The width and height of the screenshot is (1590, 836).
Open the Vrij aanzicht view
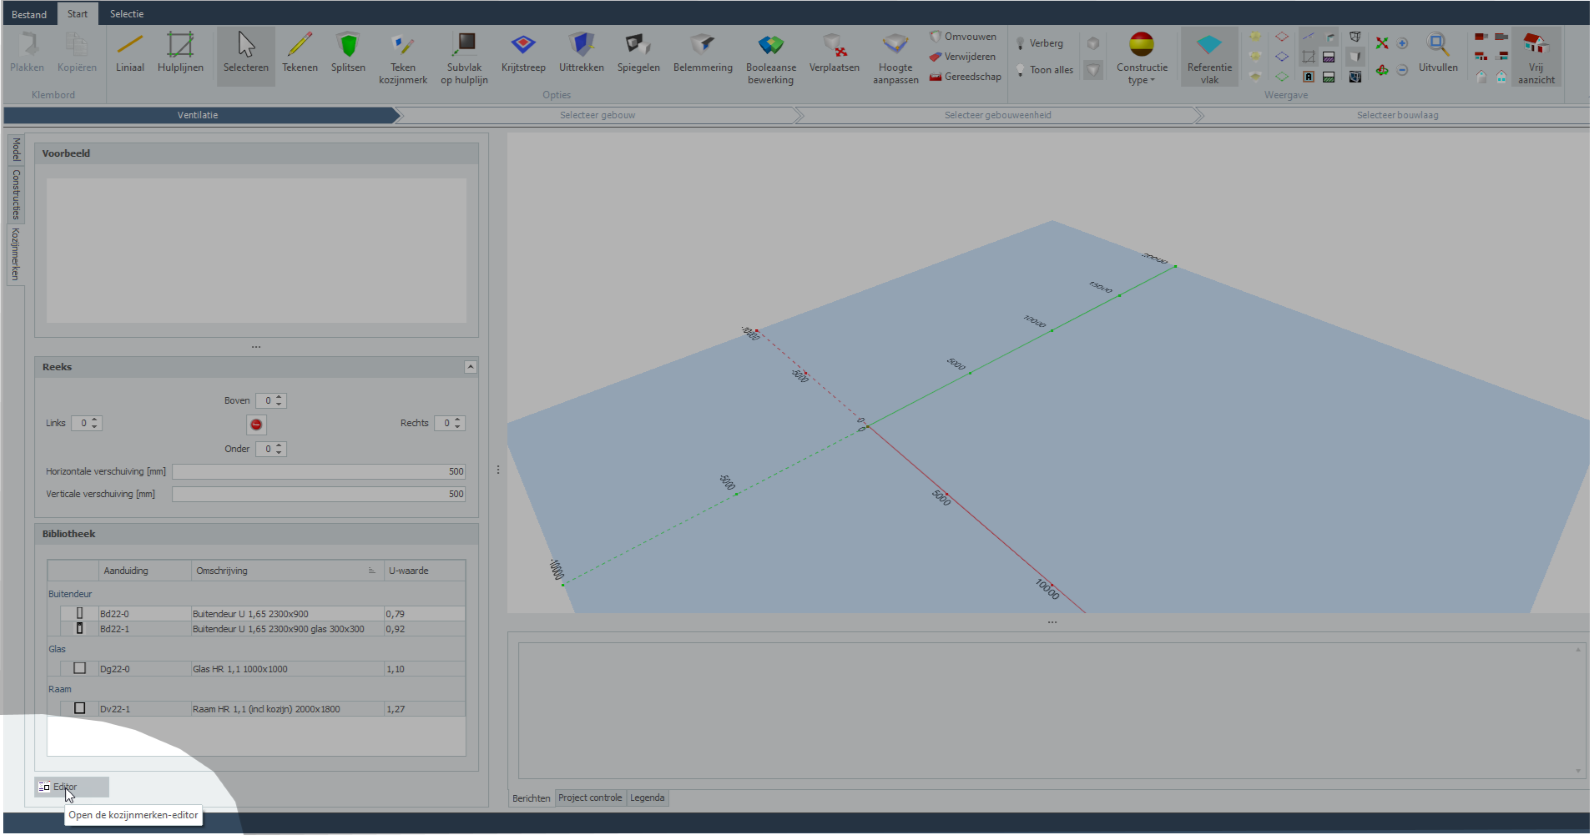click(1535, 57)
